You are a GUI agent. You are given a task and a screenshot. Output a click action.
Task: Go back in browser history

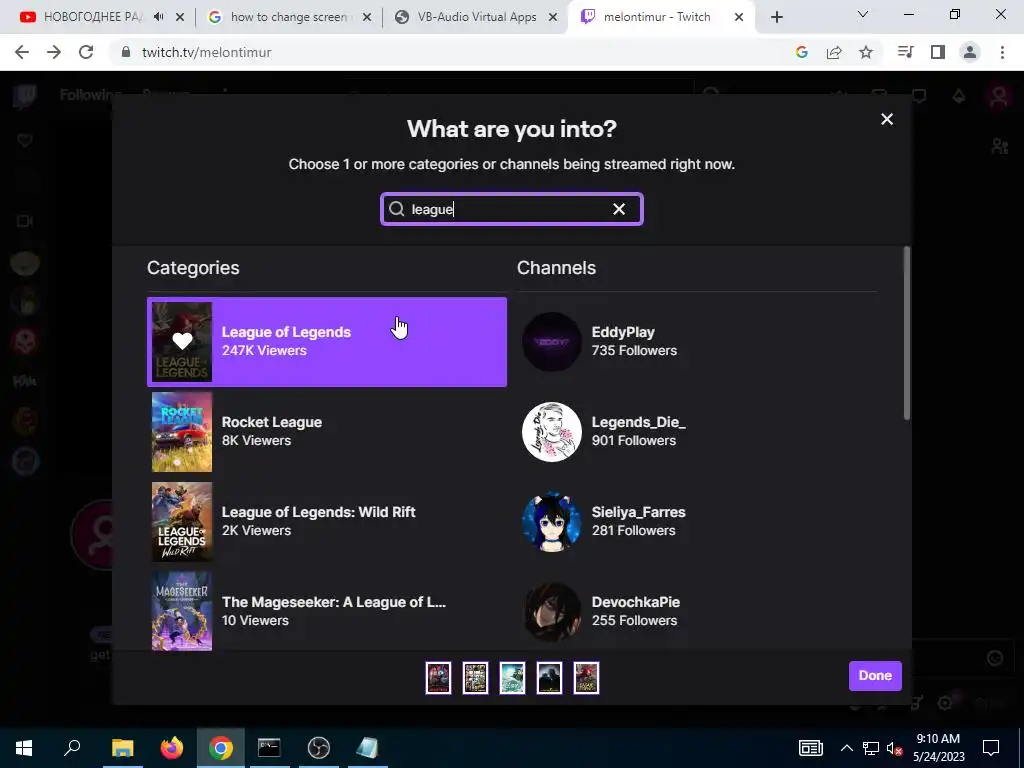tap(22, 52)
